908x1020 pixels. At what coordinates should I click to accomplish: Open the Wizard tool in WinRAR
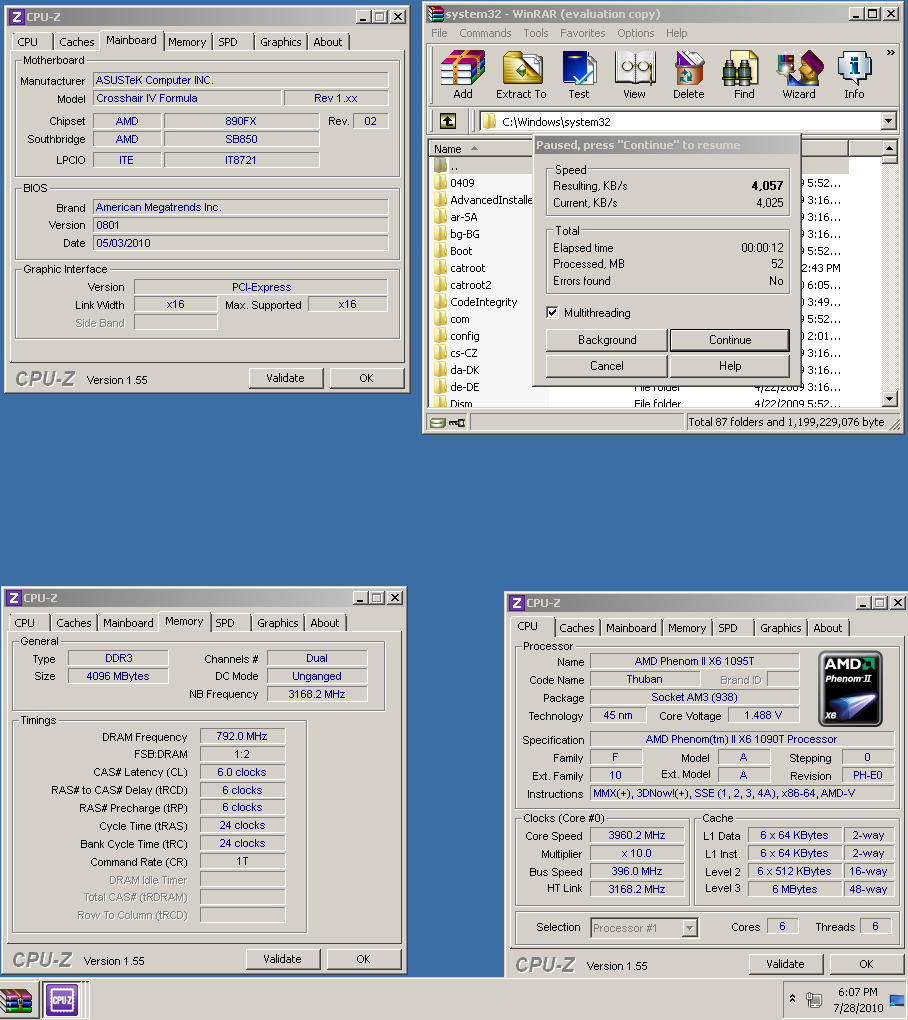point(799,74)
